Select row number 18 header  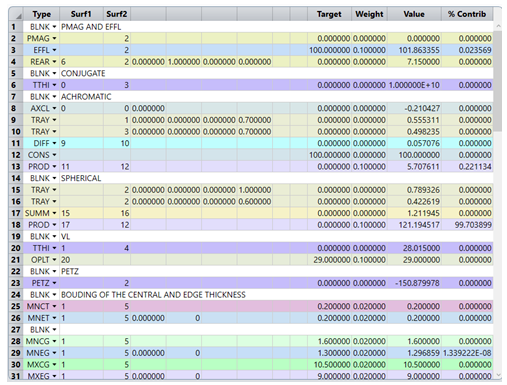16,225
